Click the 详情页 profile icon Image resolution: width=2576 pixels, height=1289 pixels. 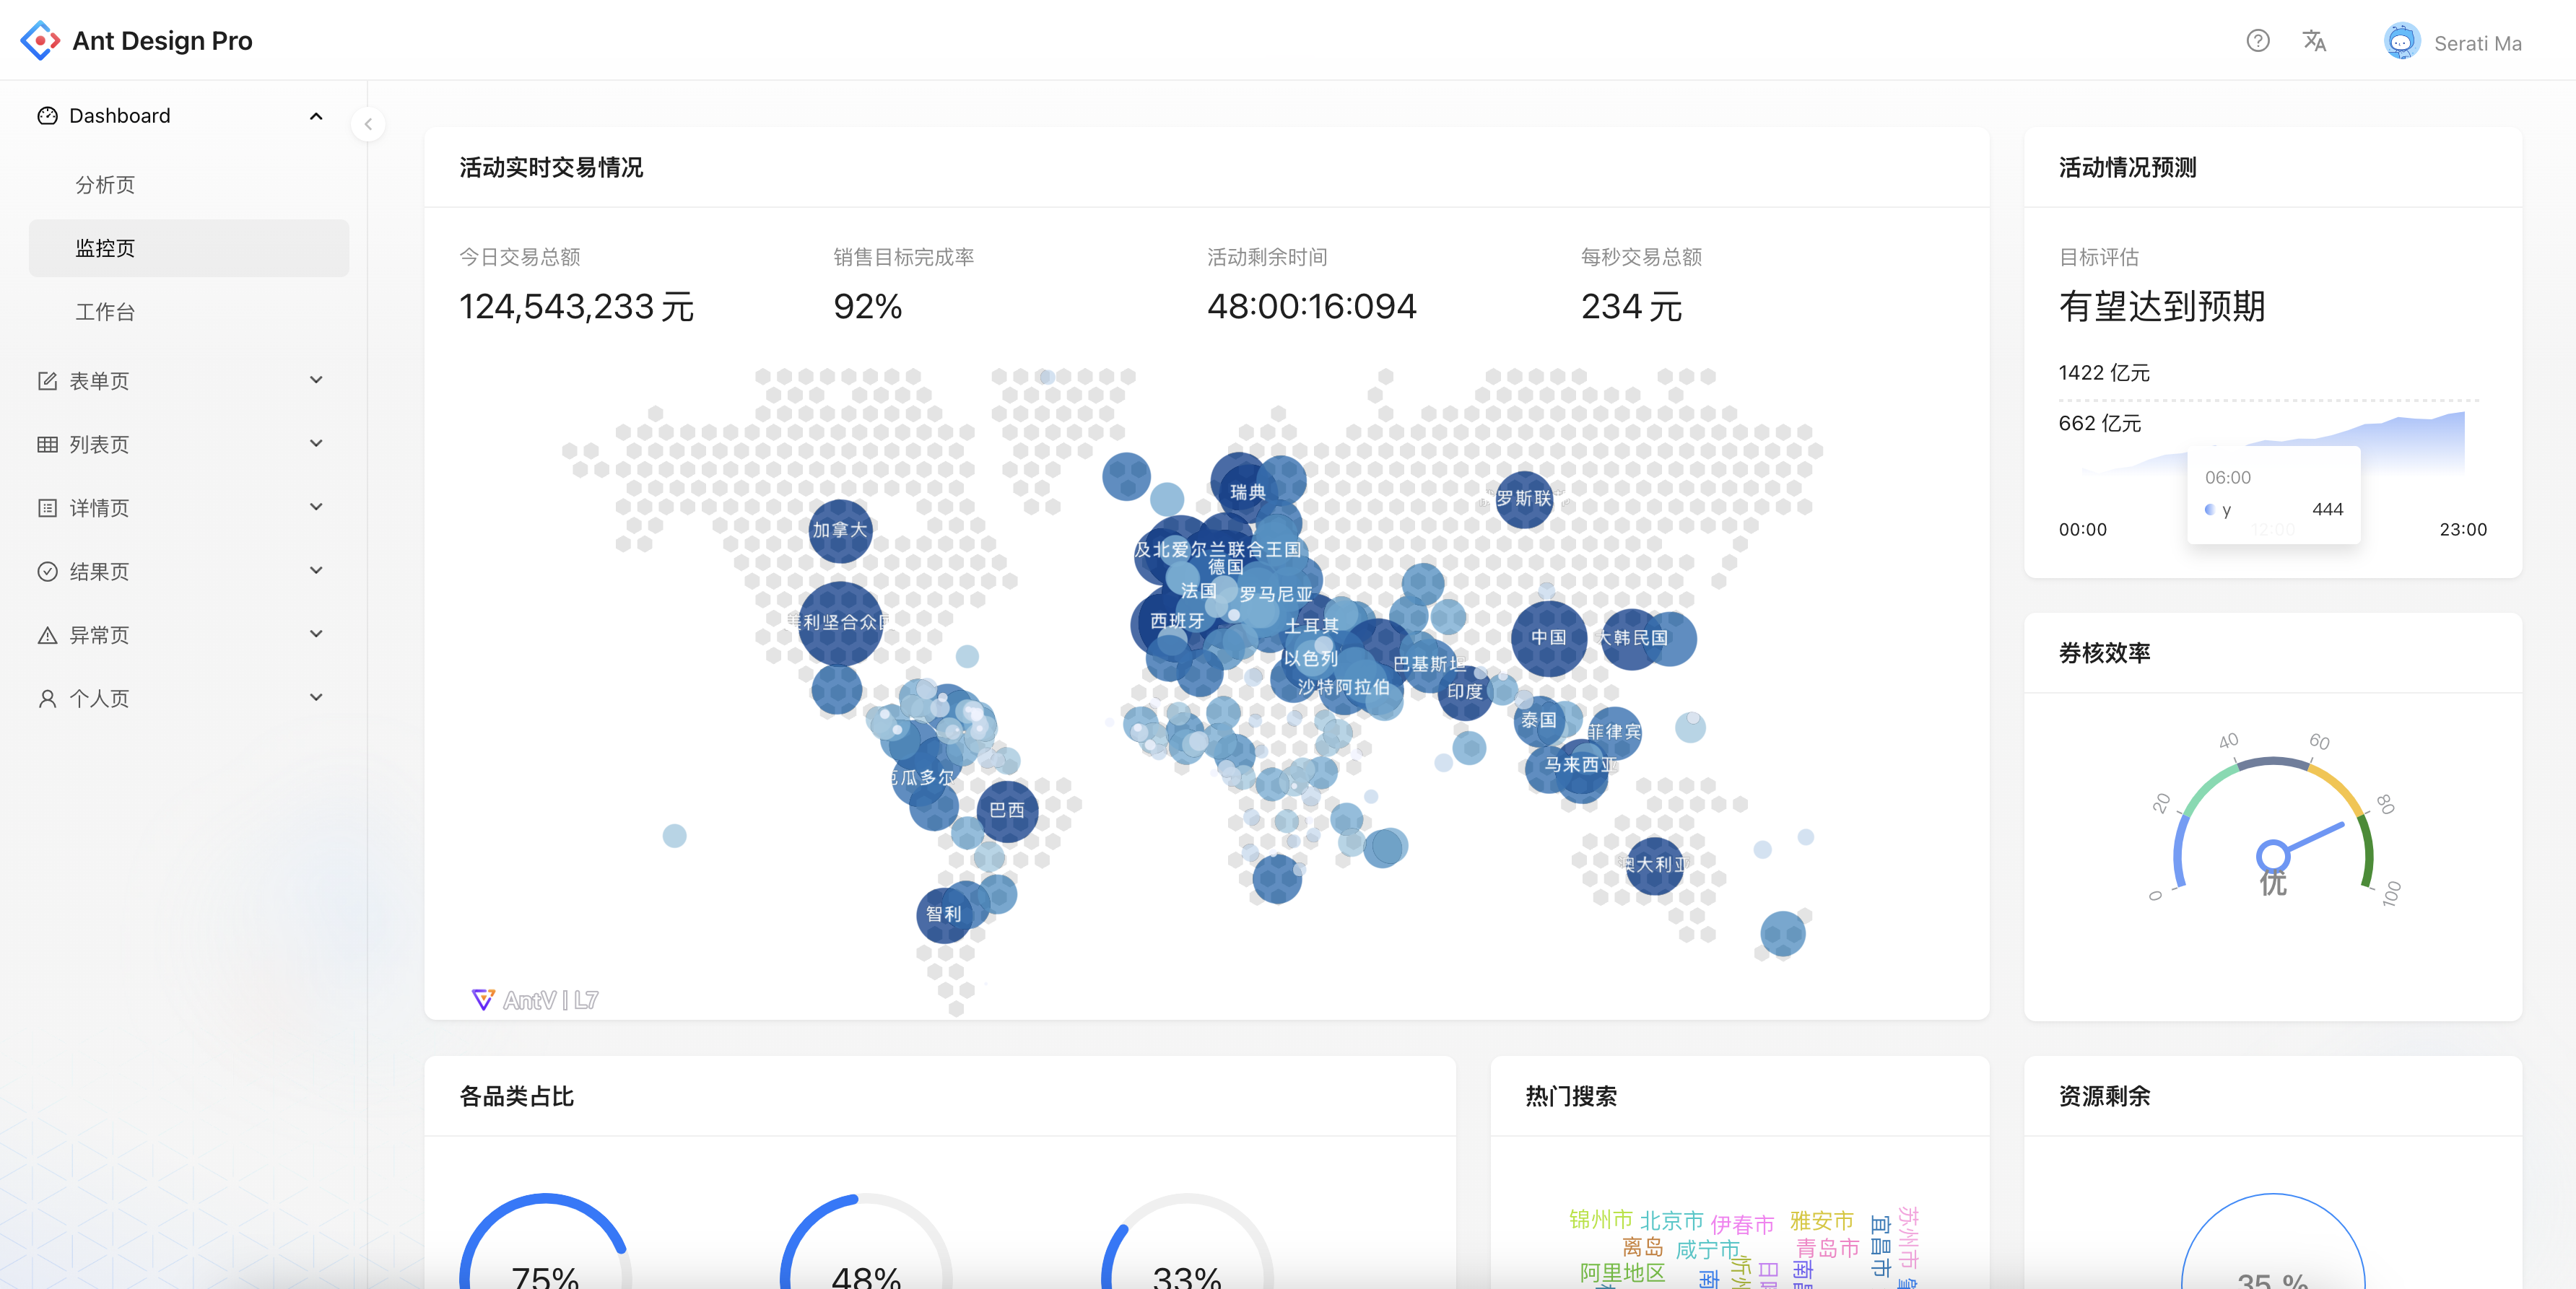(x=47, y=508)
